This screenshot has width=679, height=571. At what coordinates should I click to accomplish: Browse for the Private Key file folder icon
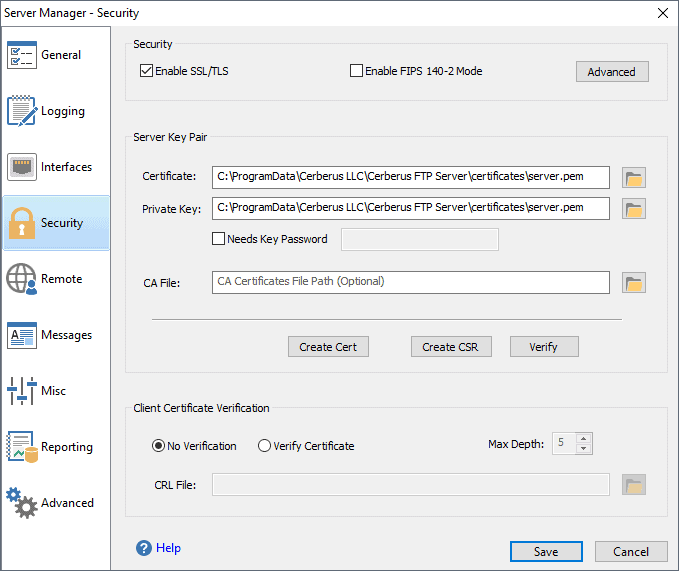634,209
